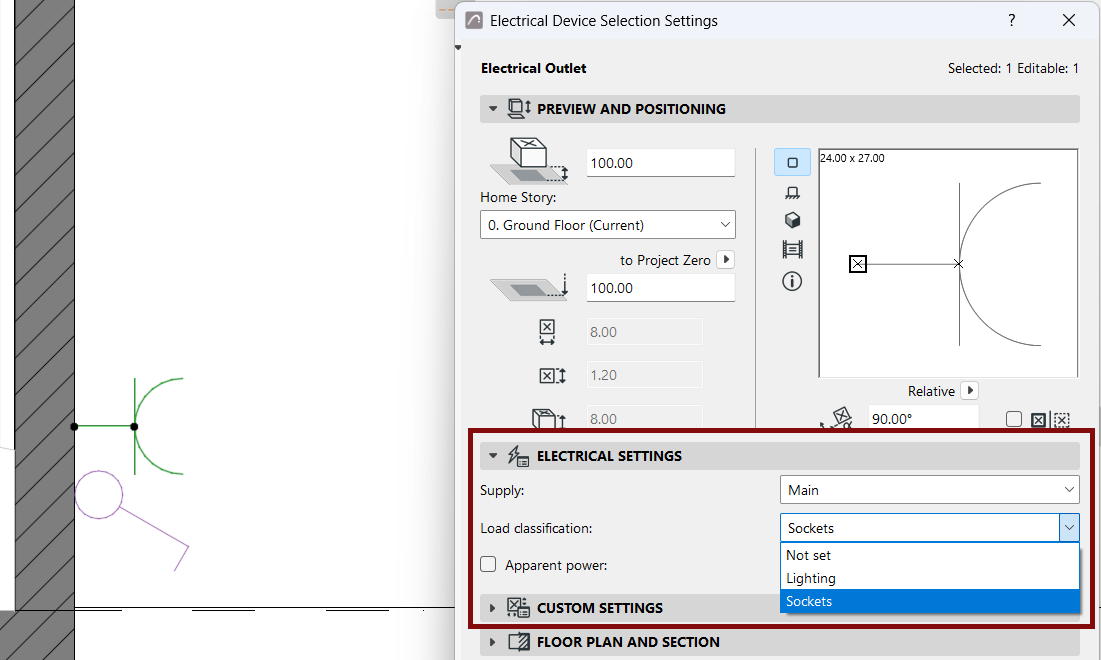Click the 'Supply:' label
1101x660 pixels.
502,490
